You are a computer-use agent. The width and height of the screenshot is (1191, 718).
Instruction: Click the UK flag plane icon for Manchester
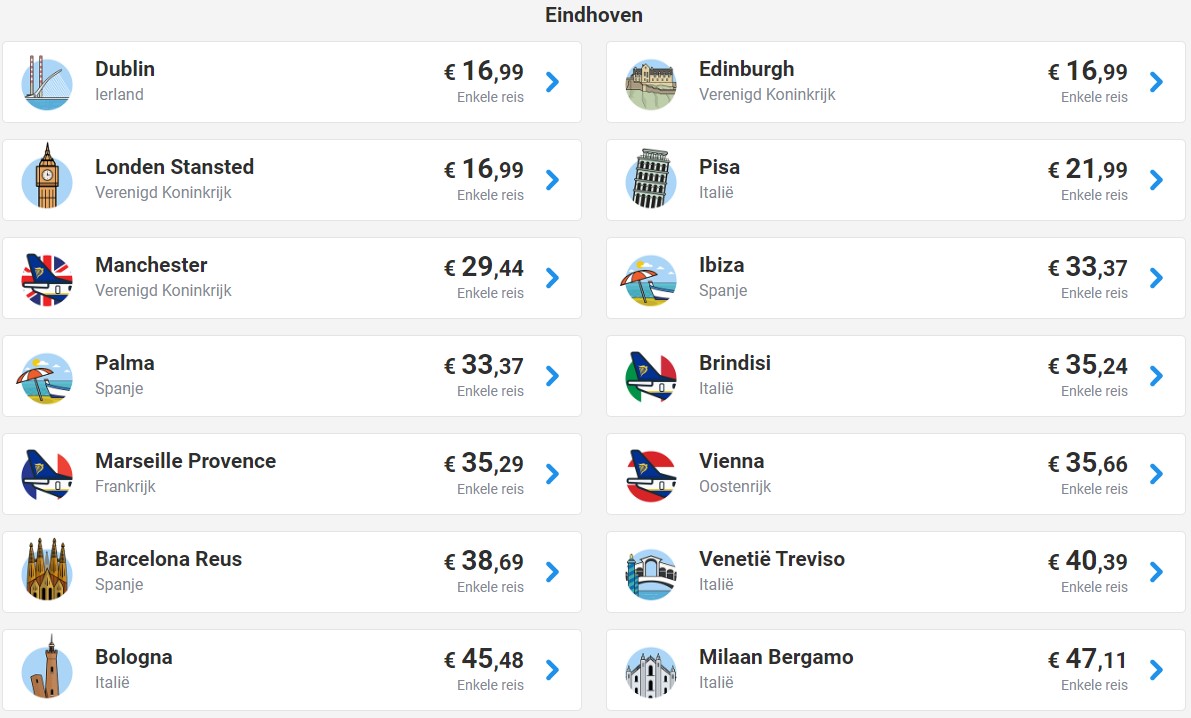[47, 279]
